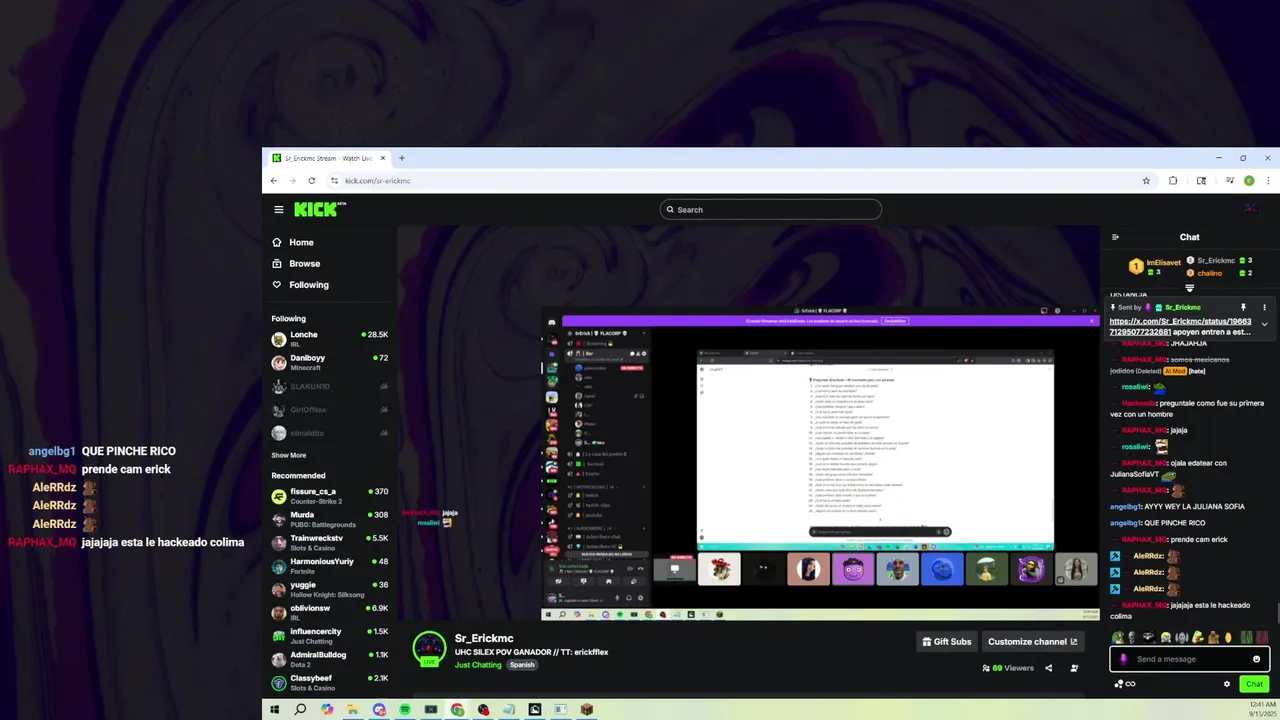Expand Show More under Following
This screenshot has height=720, width=1280.
click(289, 455)
